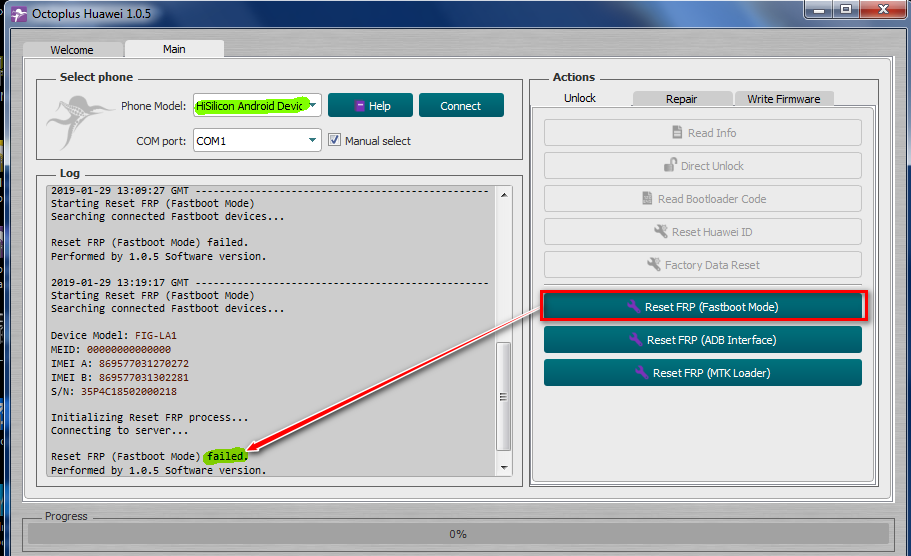Click log line 'IMEI A: 869577031270272'
Viewport: 911px width, 556px height.
(120, 363)
